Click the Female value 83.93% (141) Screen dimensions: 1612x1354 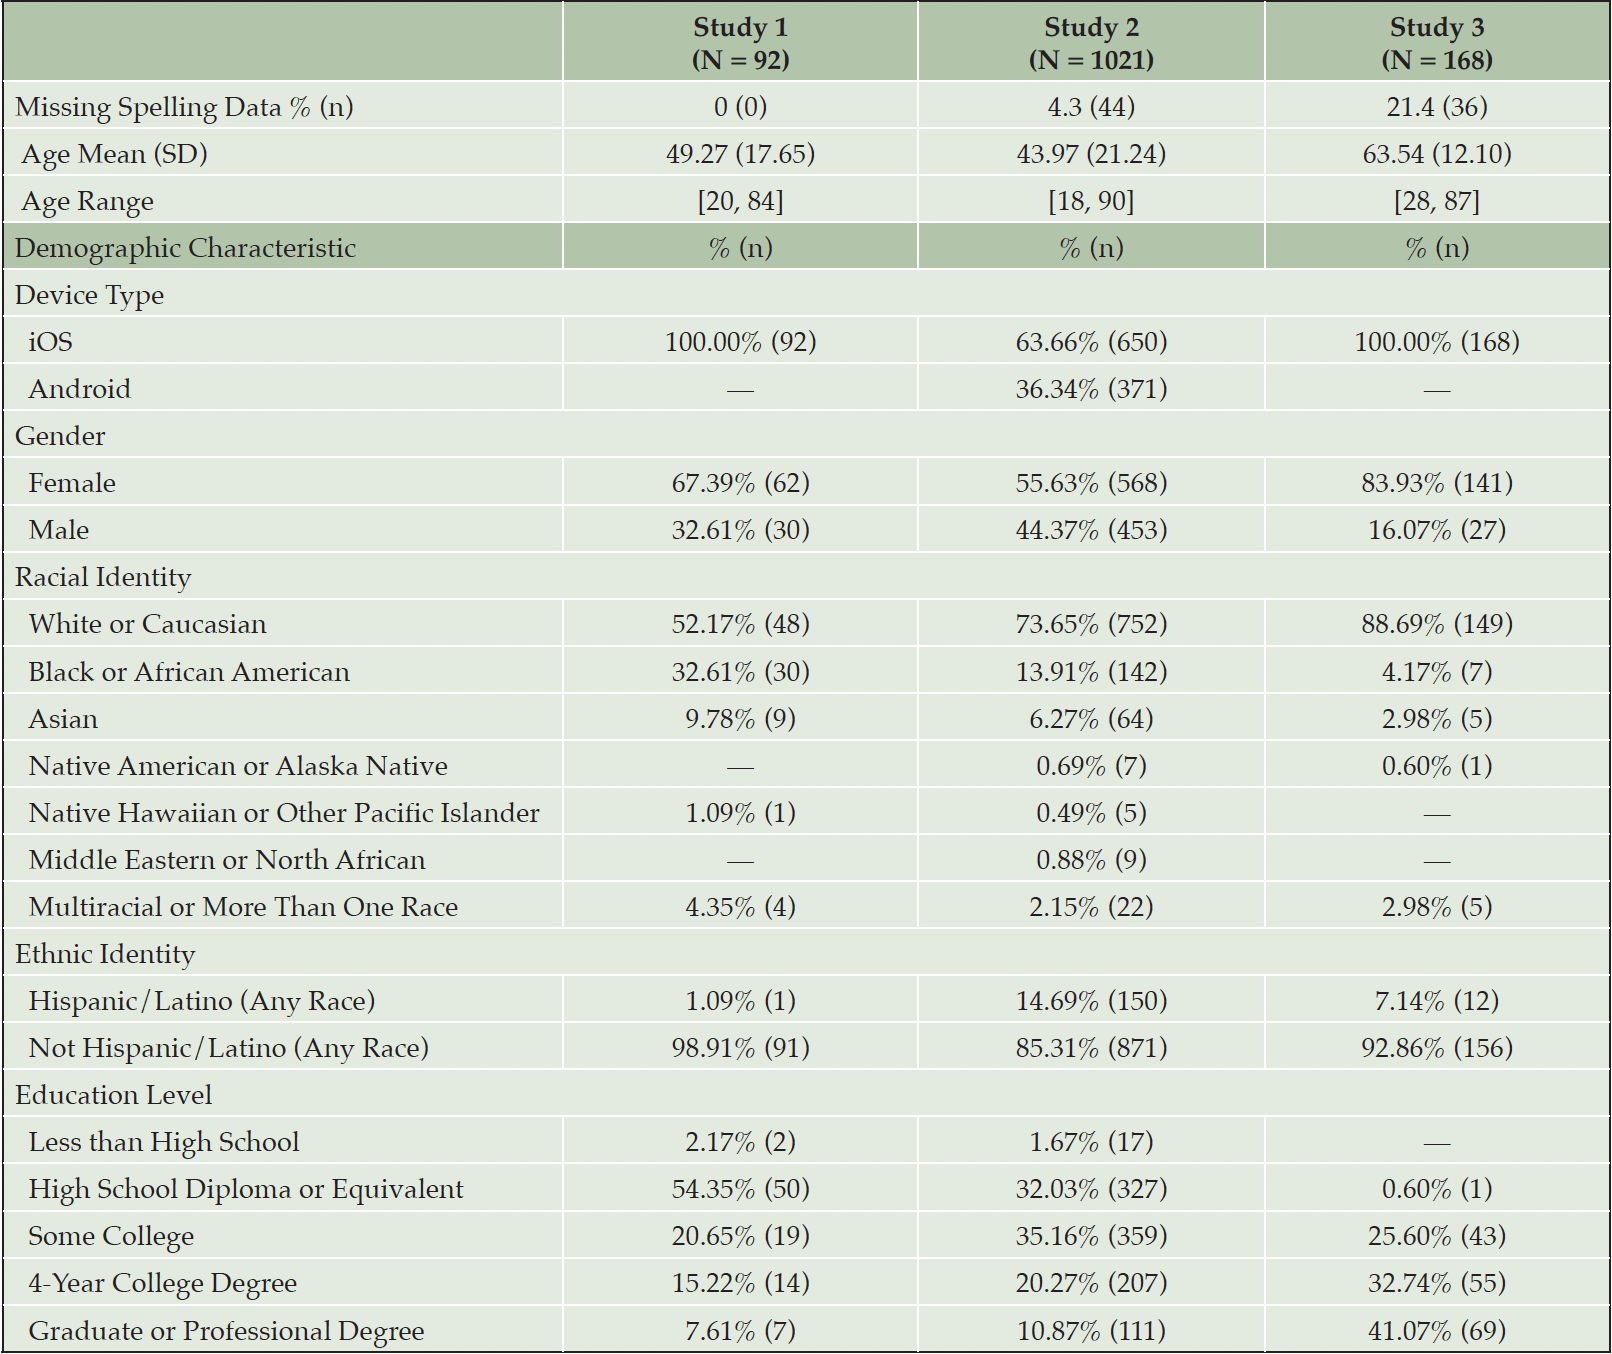1437,483
